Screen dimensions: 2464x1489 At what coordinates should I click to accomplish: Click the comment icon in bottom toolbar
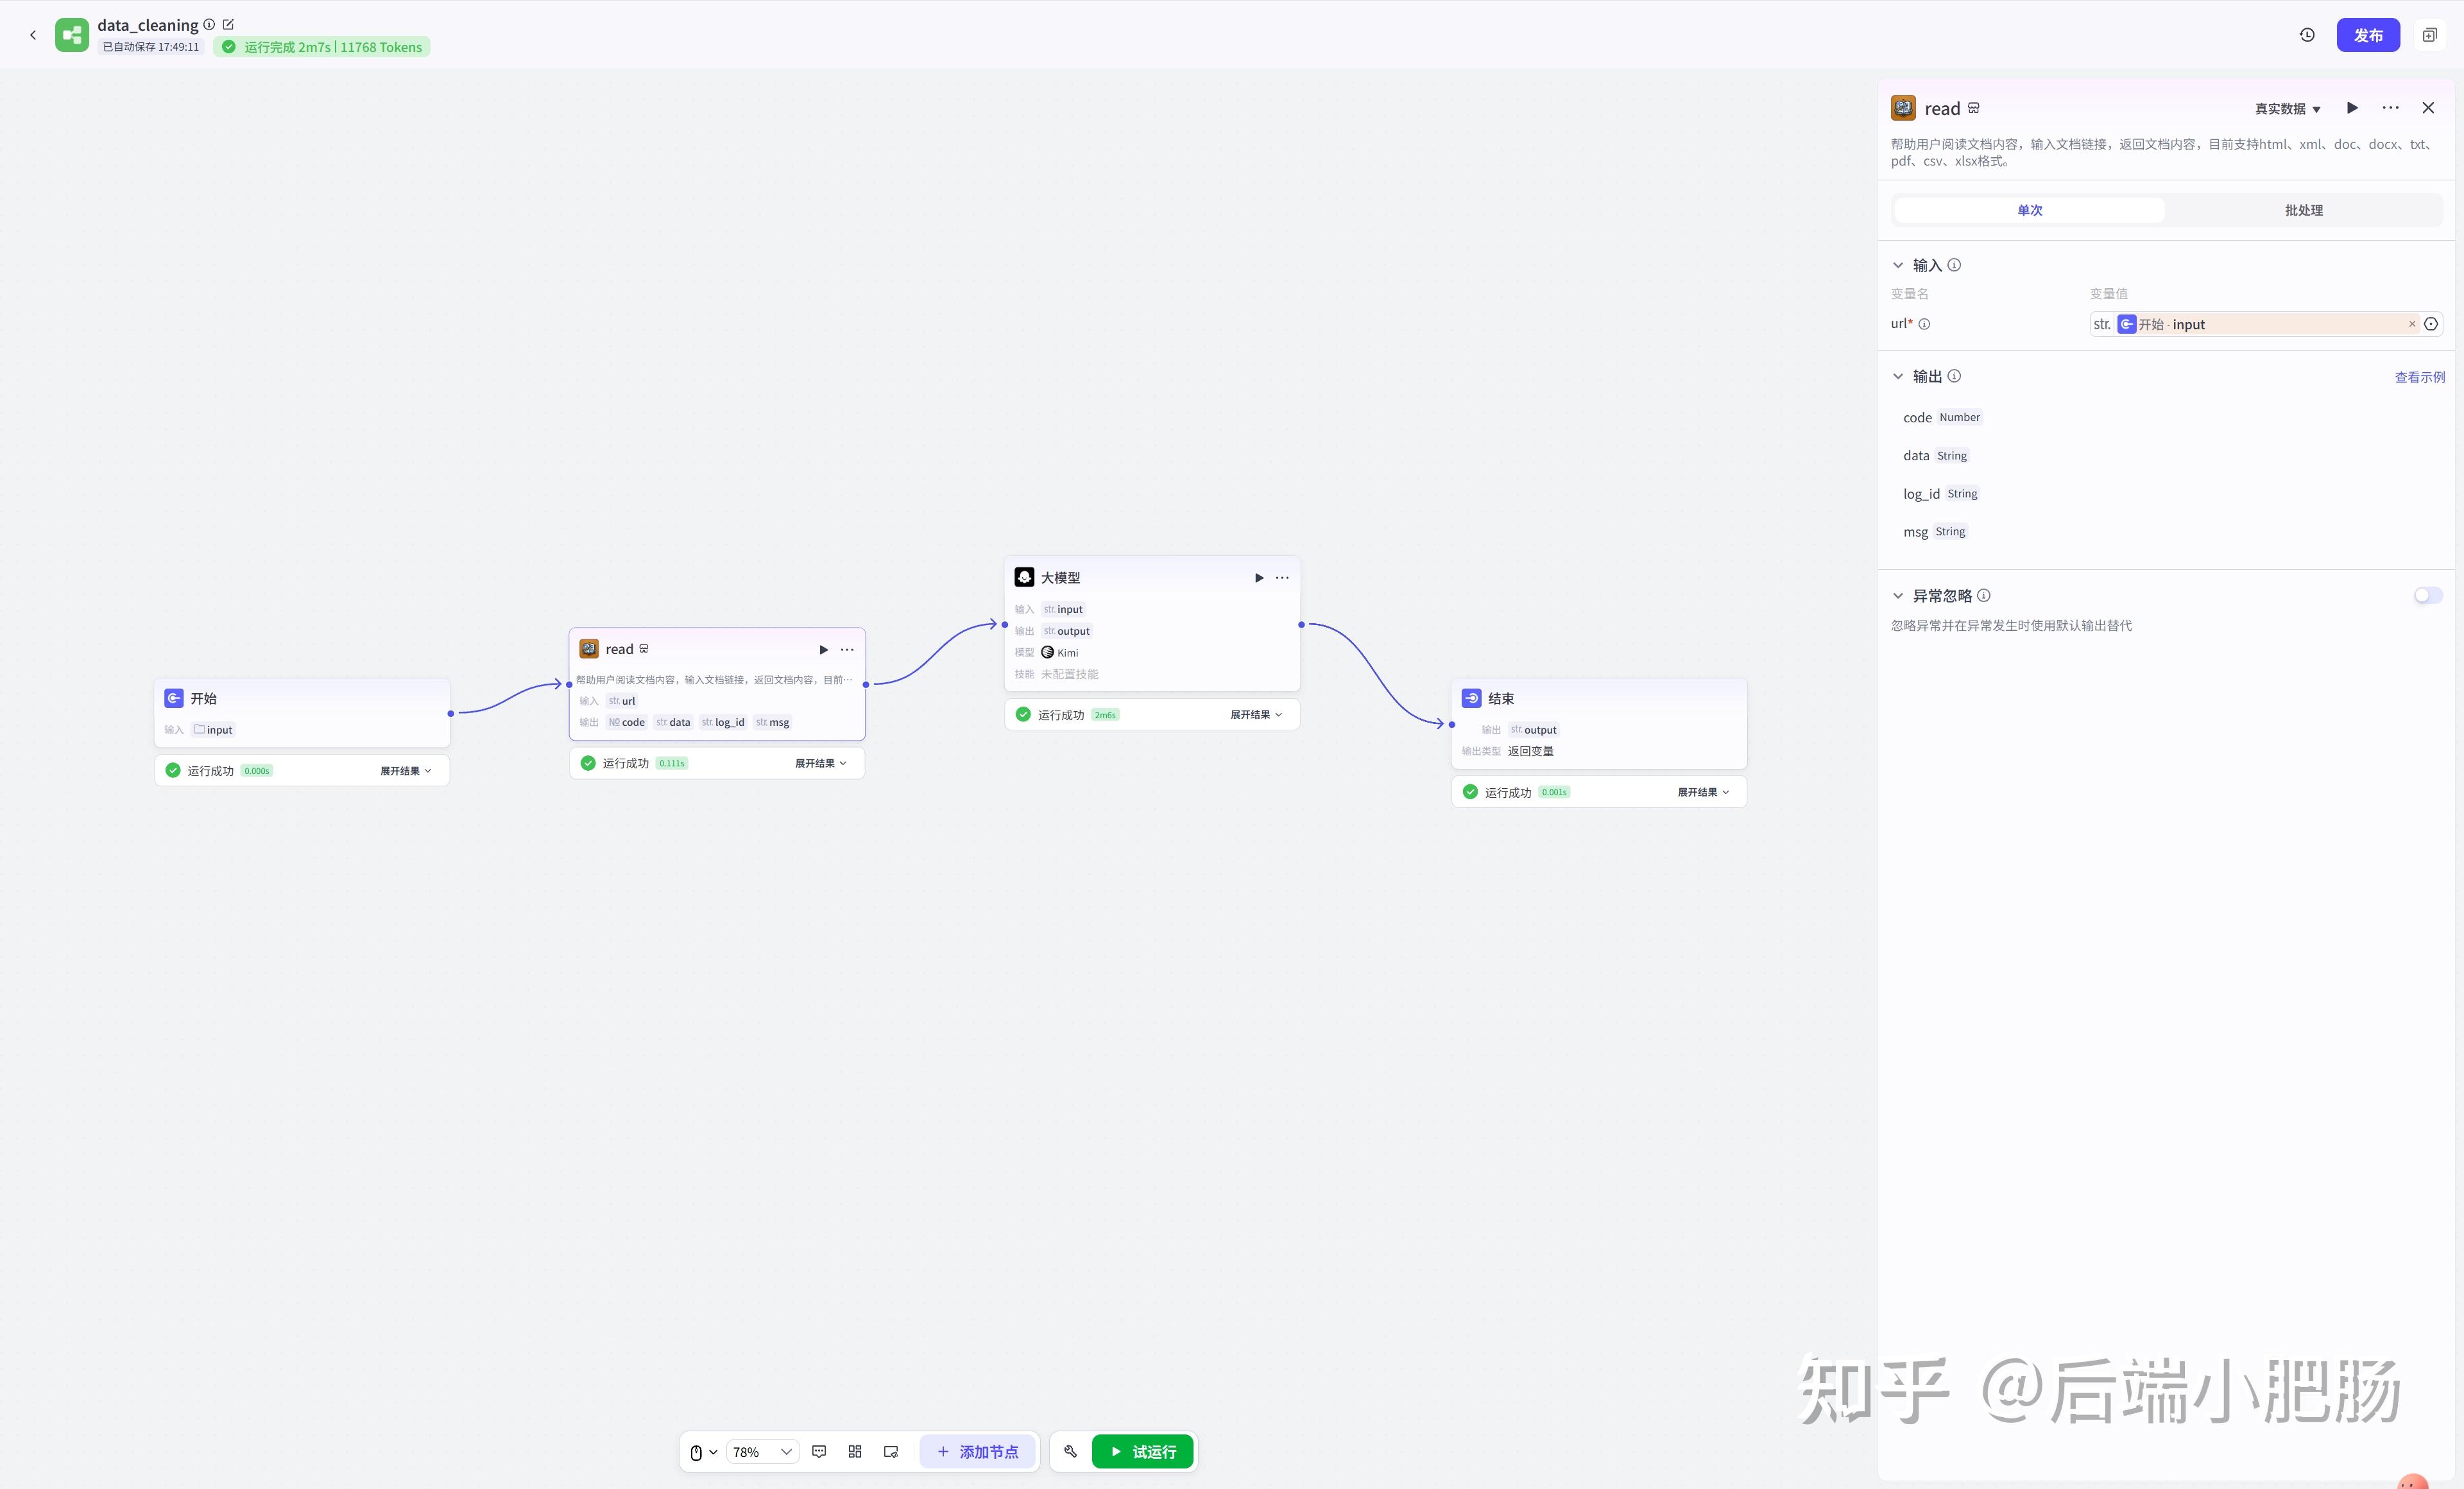(819, 1451)
